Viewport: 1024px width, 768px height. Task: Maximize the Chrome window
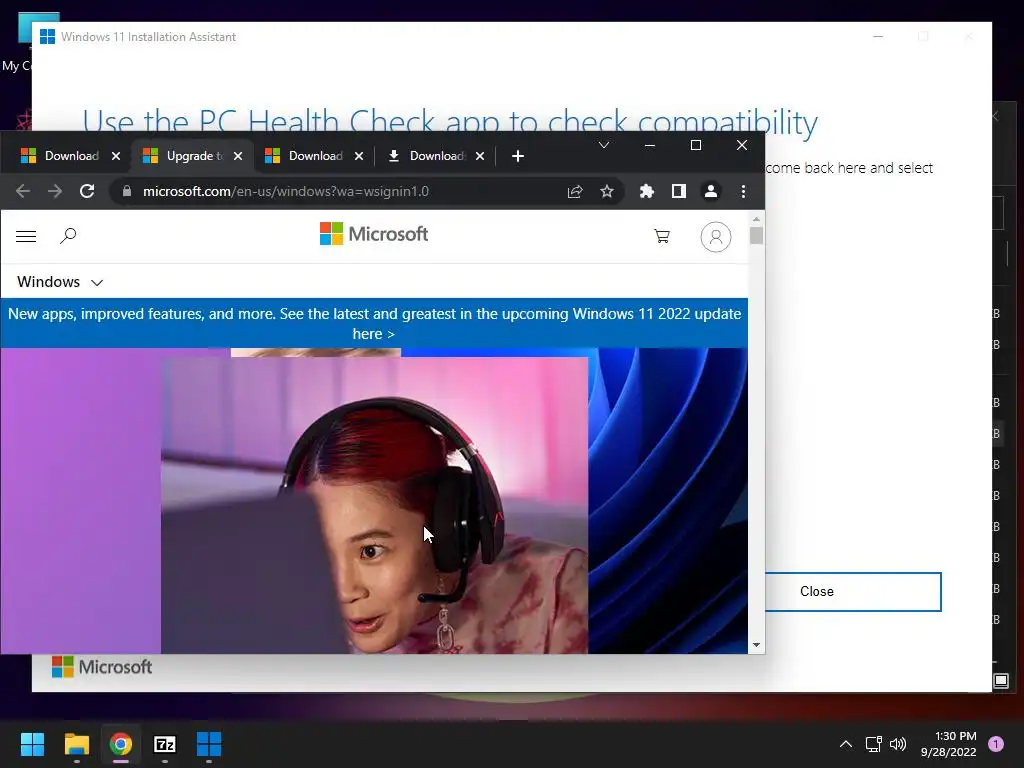(696, 145)
